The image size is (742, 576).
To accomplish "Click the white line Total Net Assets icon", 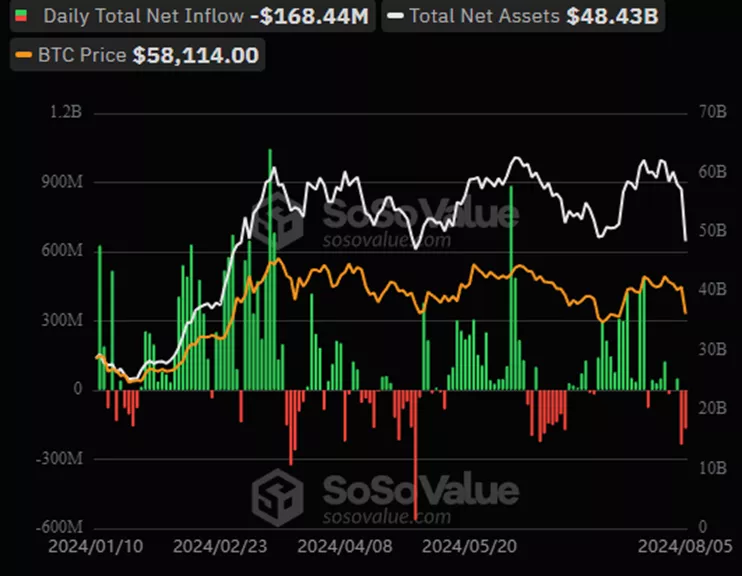I will pyautogui.click(x=398, y=17).
